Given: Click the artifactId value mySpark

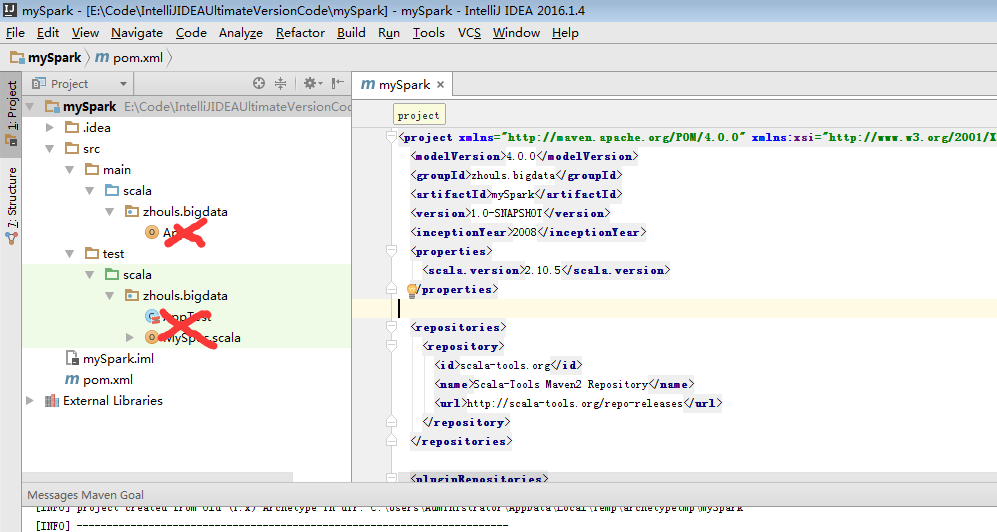Looking at the screenshot, I should tap(512, 194).
